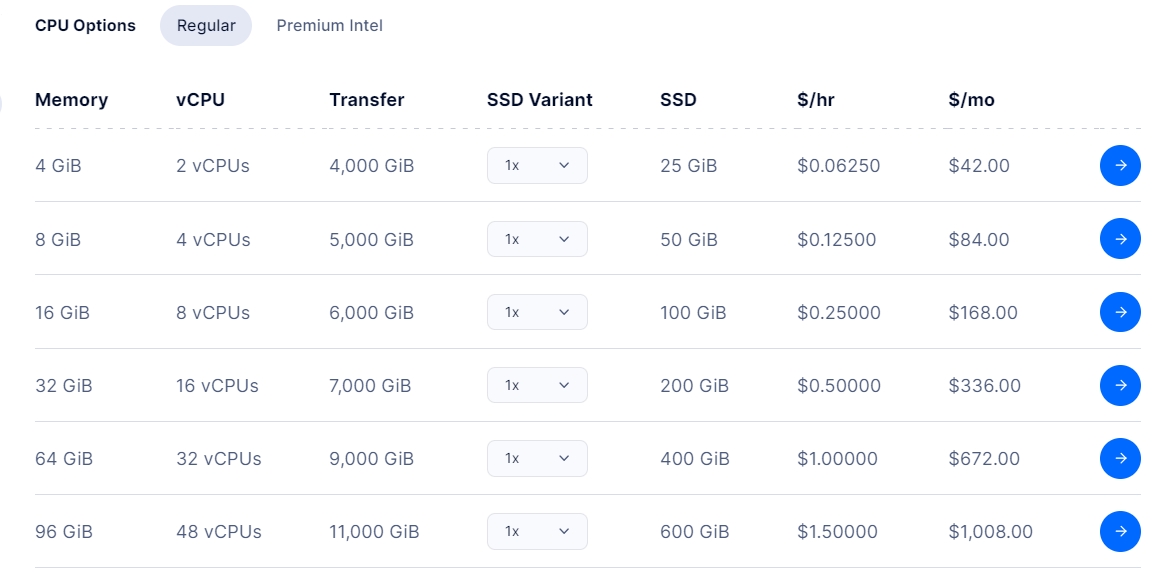The height and width of the screenshot is (581, 1157).
Task: Click the Memory column header
Action: coord(71,100)
